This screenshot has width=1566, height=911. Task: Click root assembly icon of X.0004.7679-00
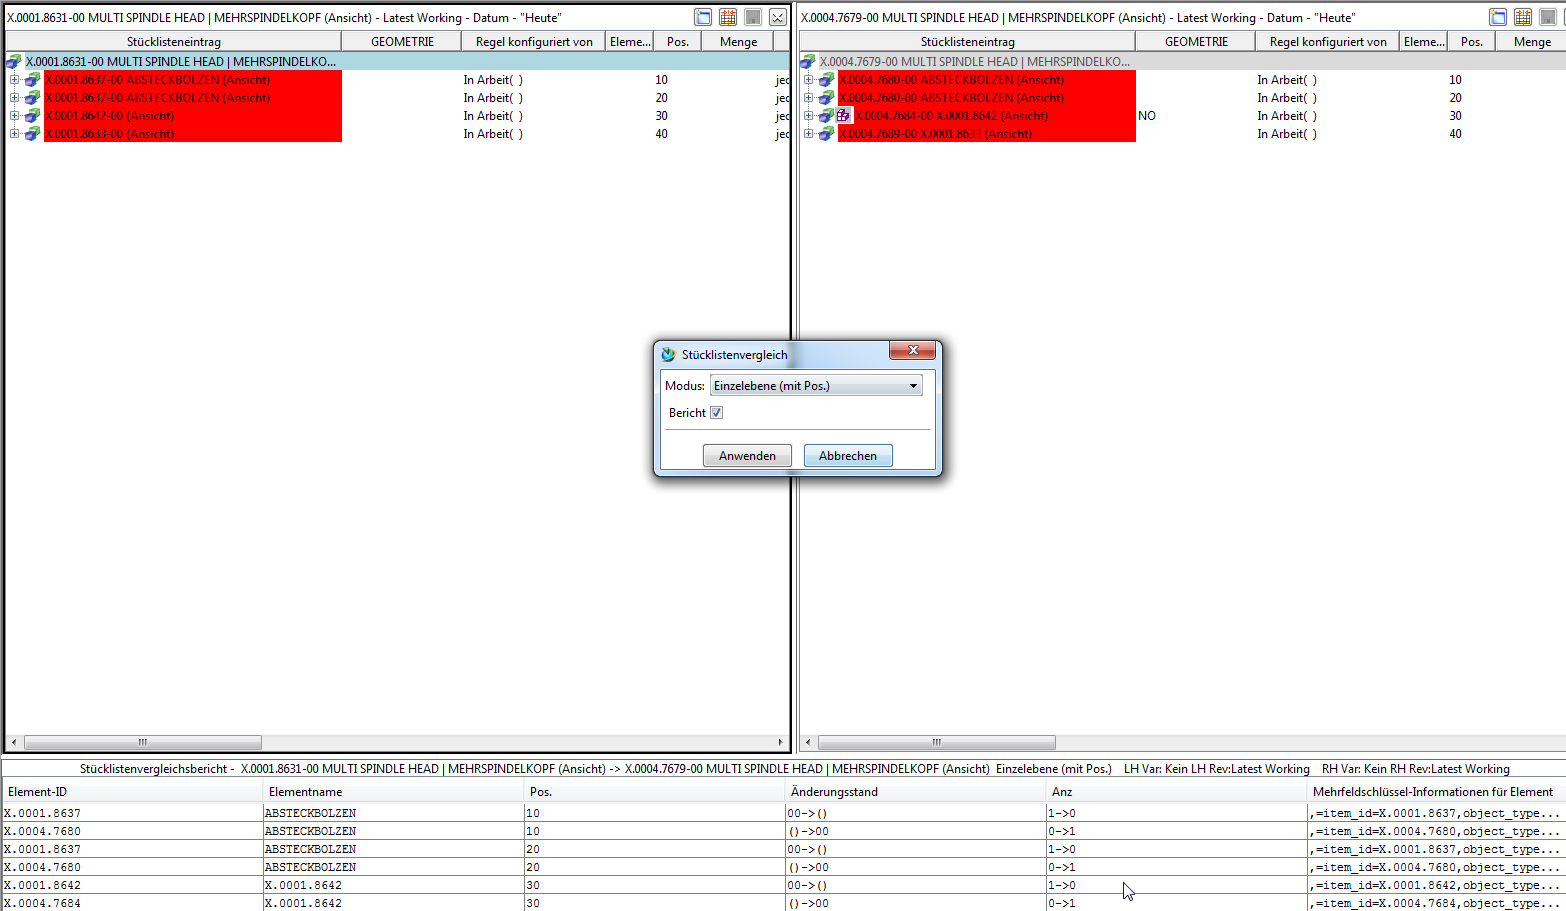click(x=808, y=62)
